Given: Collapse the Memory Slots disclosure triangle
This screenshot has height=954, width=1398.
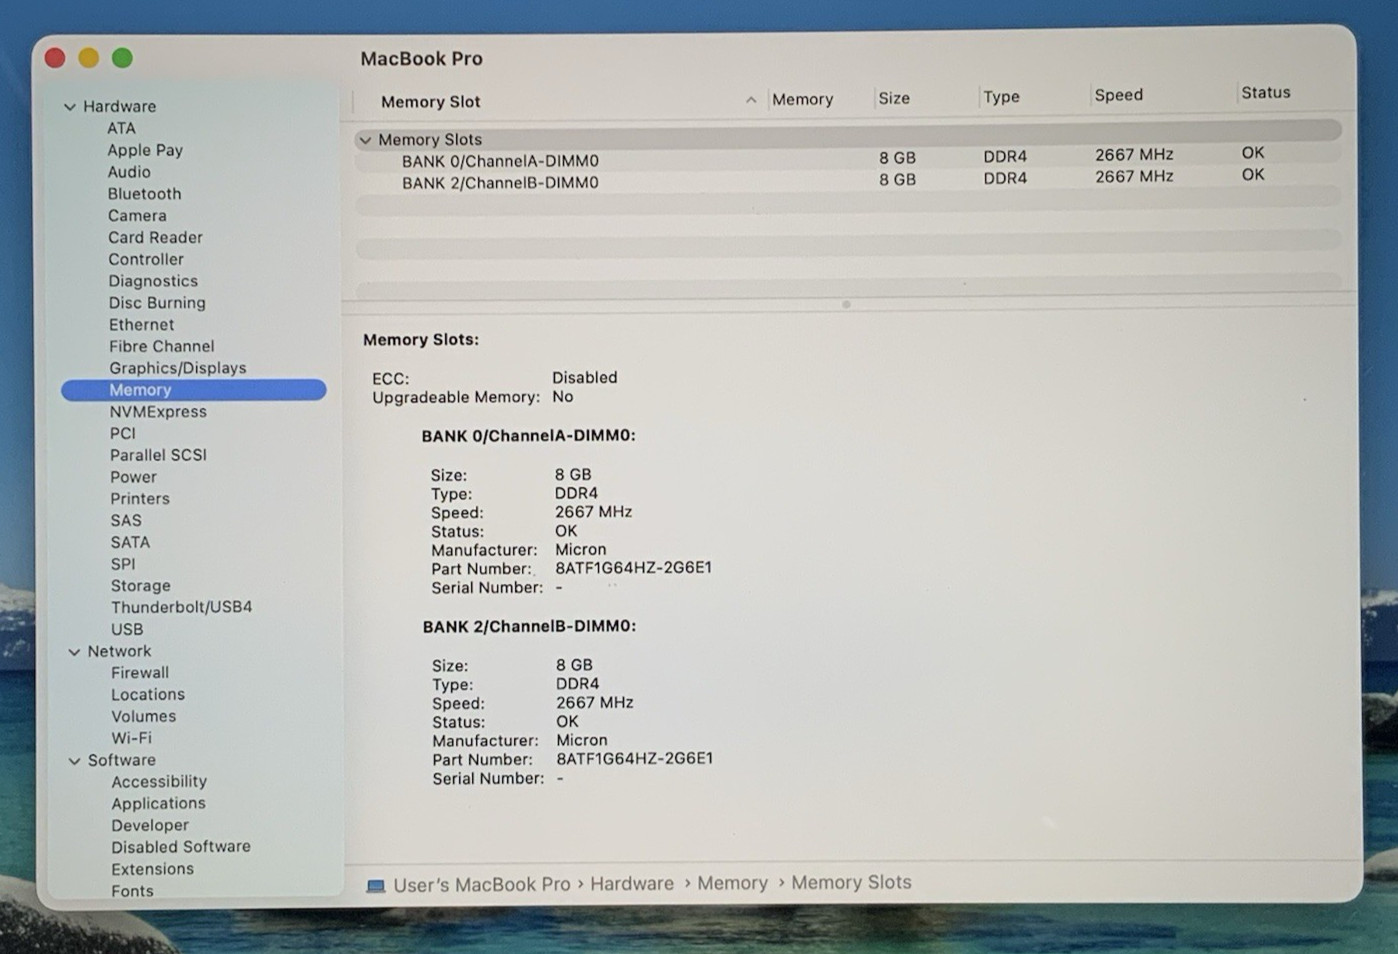Looking at the screenshot, I should (365, 140).
